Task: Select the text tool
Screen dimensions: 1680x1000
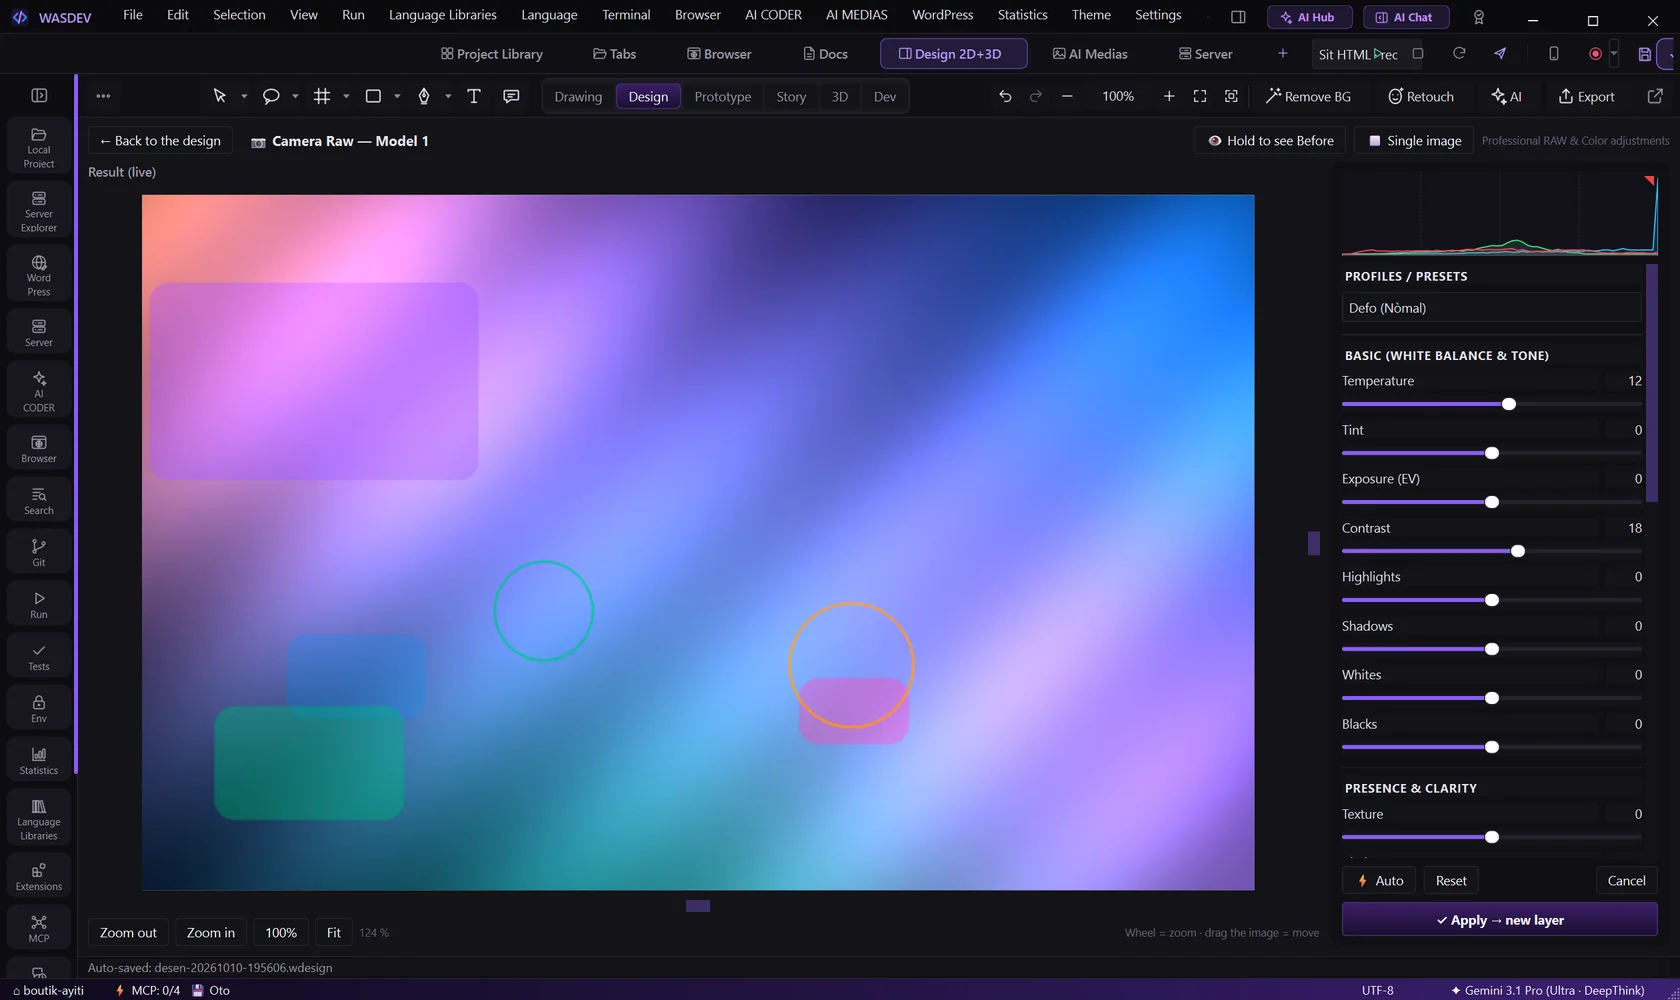Action: [x=474, y=96]
